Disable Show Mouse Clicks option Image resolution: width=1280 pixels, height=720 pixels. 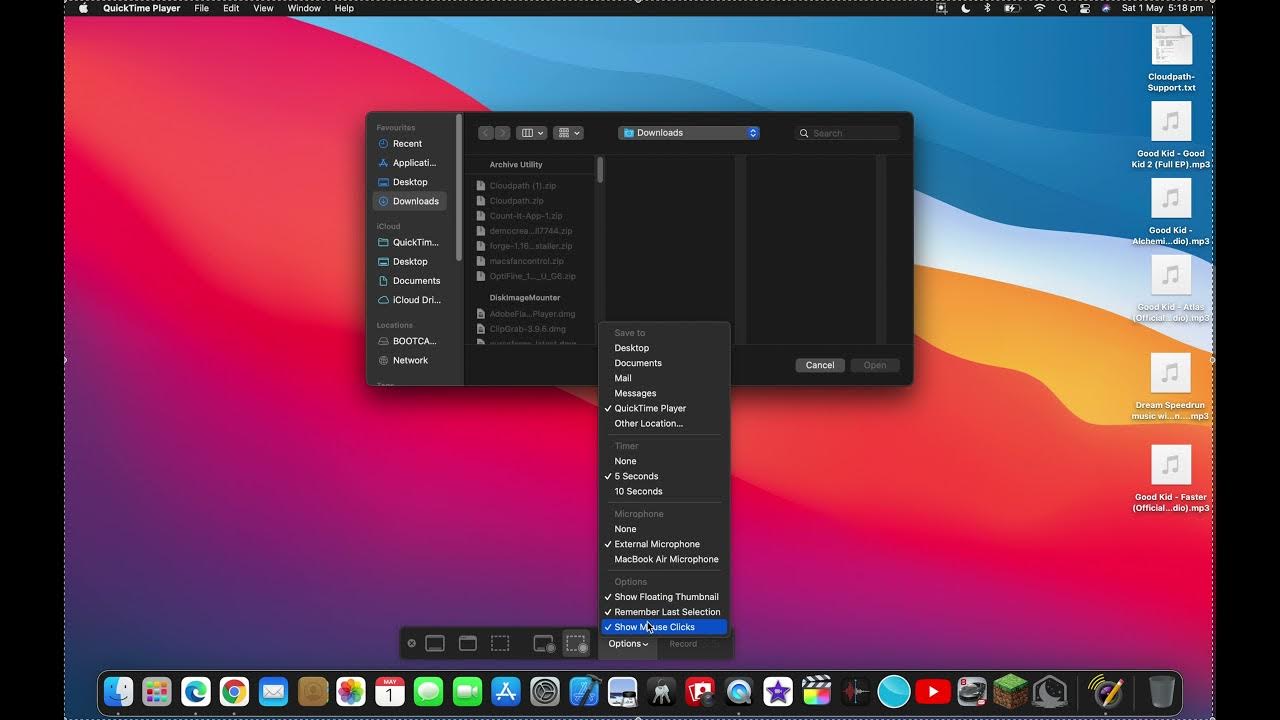[665, 627]
